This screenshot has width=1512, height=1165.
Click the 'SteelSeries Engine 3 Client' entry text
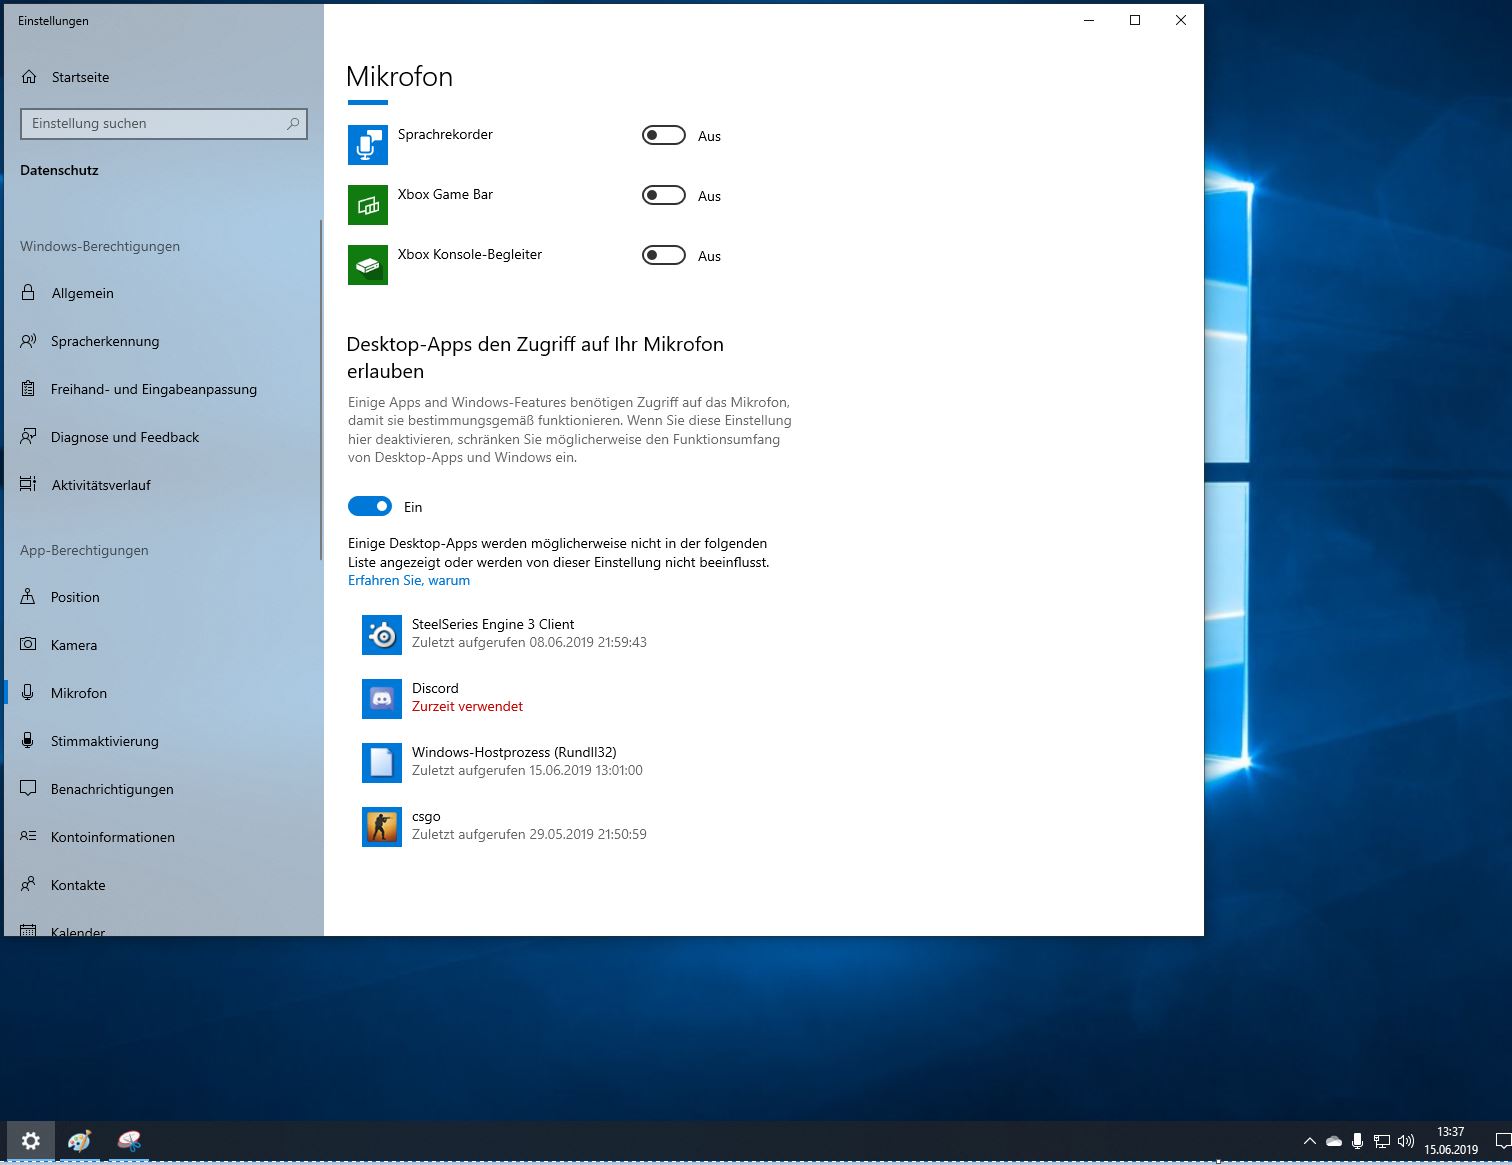[493, 624]
